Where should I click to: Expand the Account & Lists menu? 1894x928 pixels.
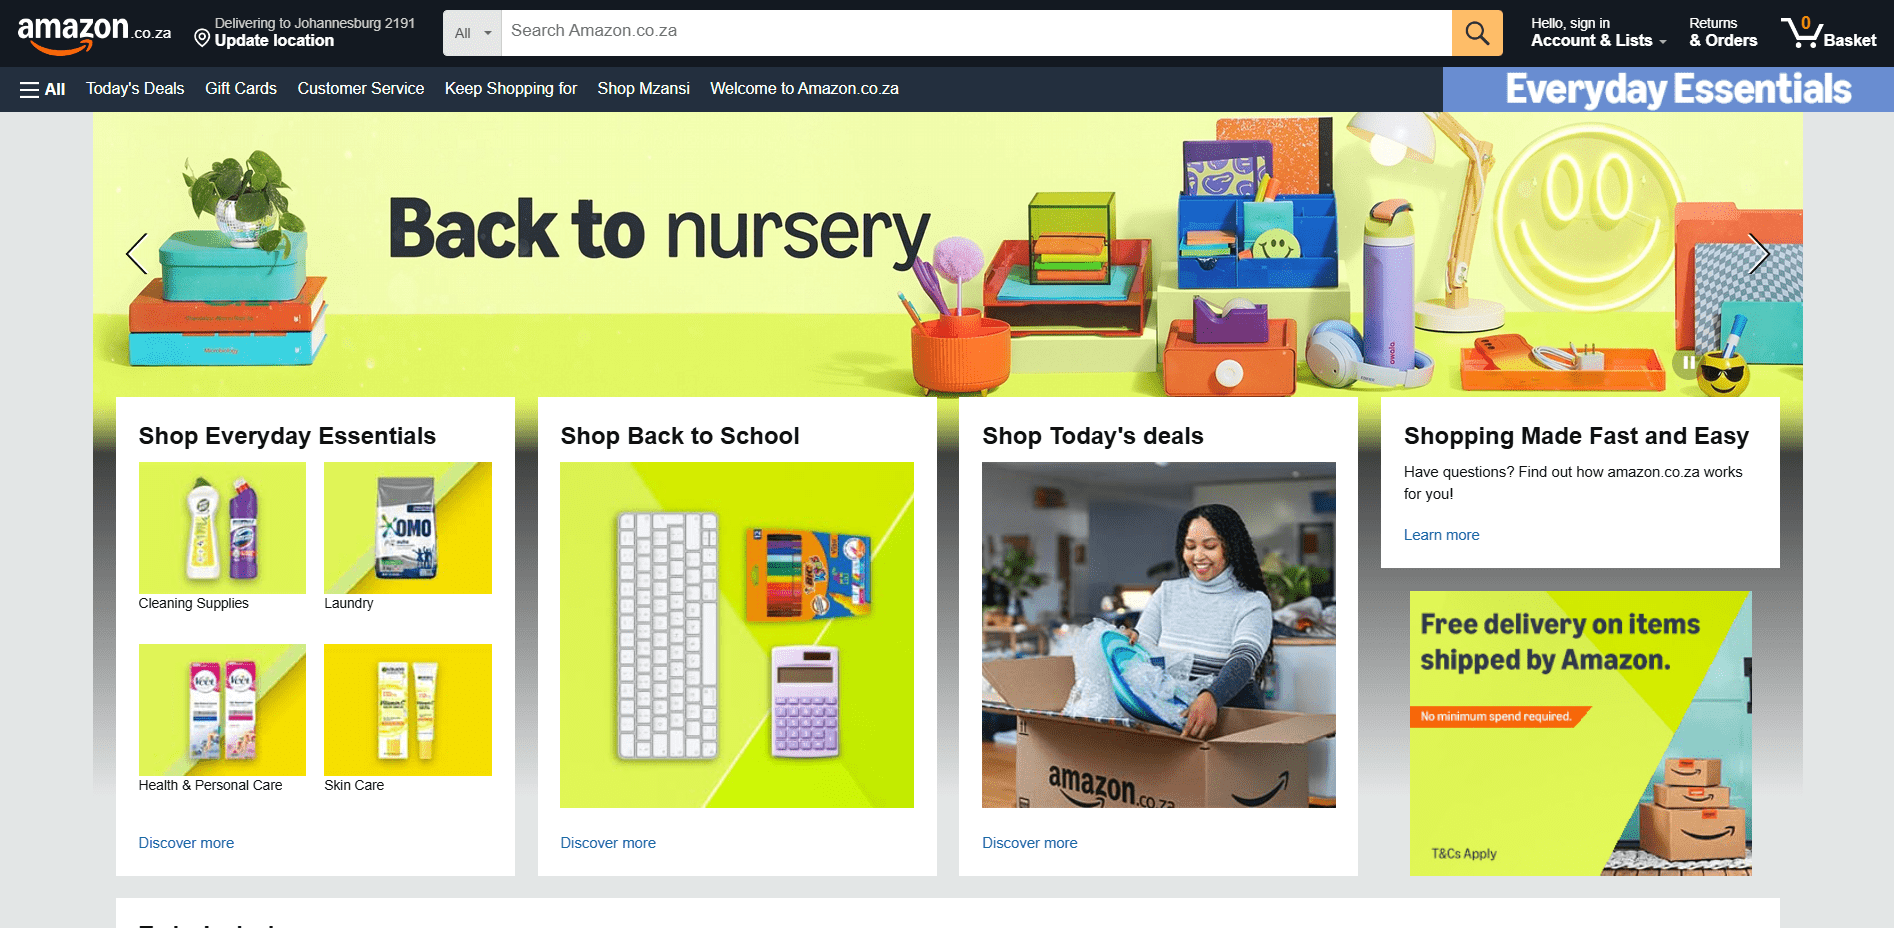click(x=1598, y=33)
